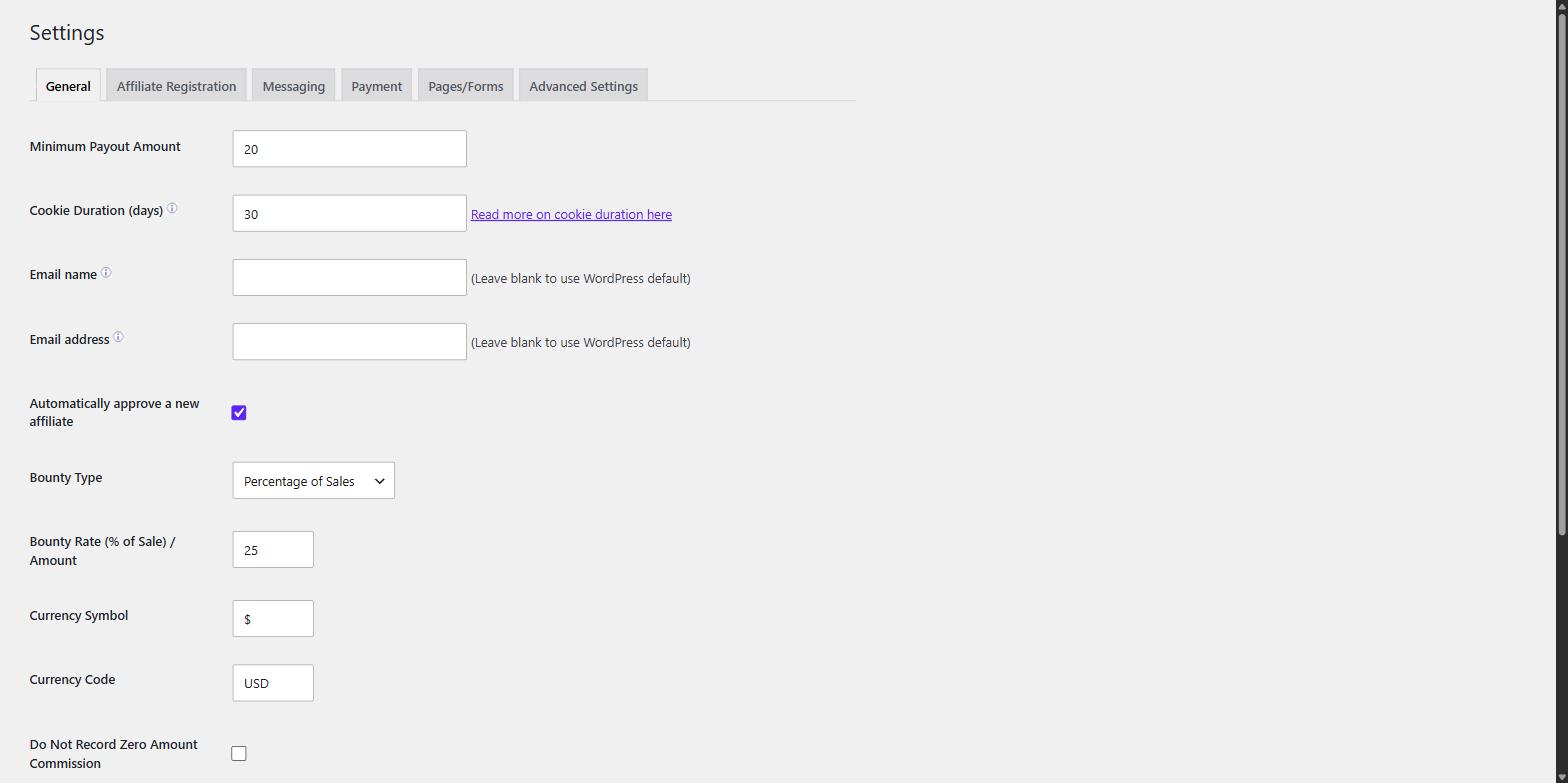Click the Settings page heading
Screen dimensions: 1568x783
67,33
